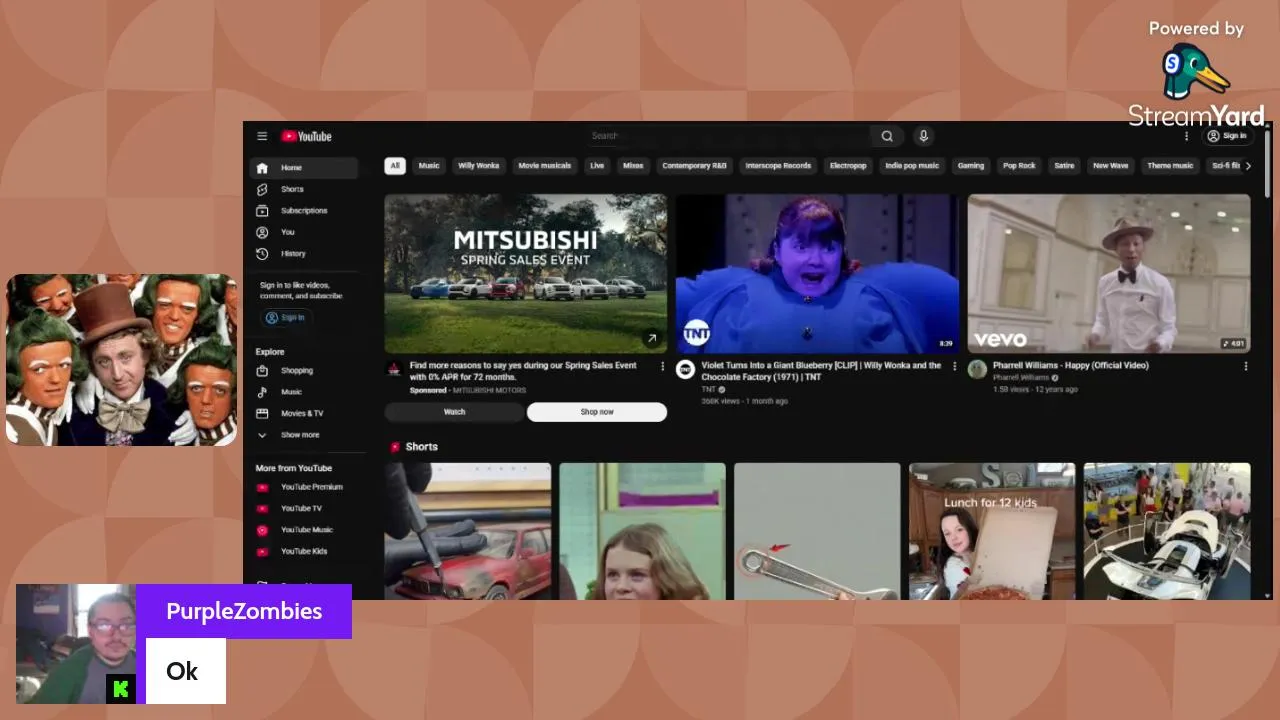
Task: Open the Mitsubishi Spring Sales Event thumbnail
Action: pos(526,274)
